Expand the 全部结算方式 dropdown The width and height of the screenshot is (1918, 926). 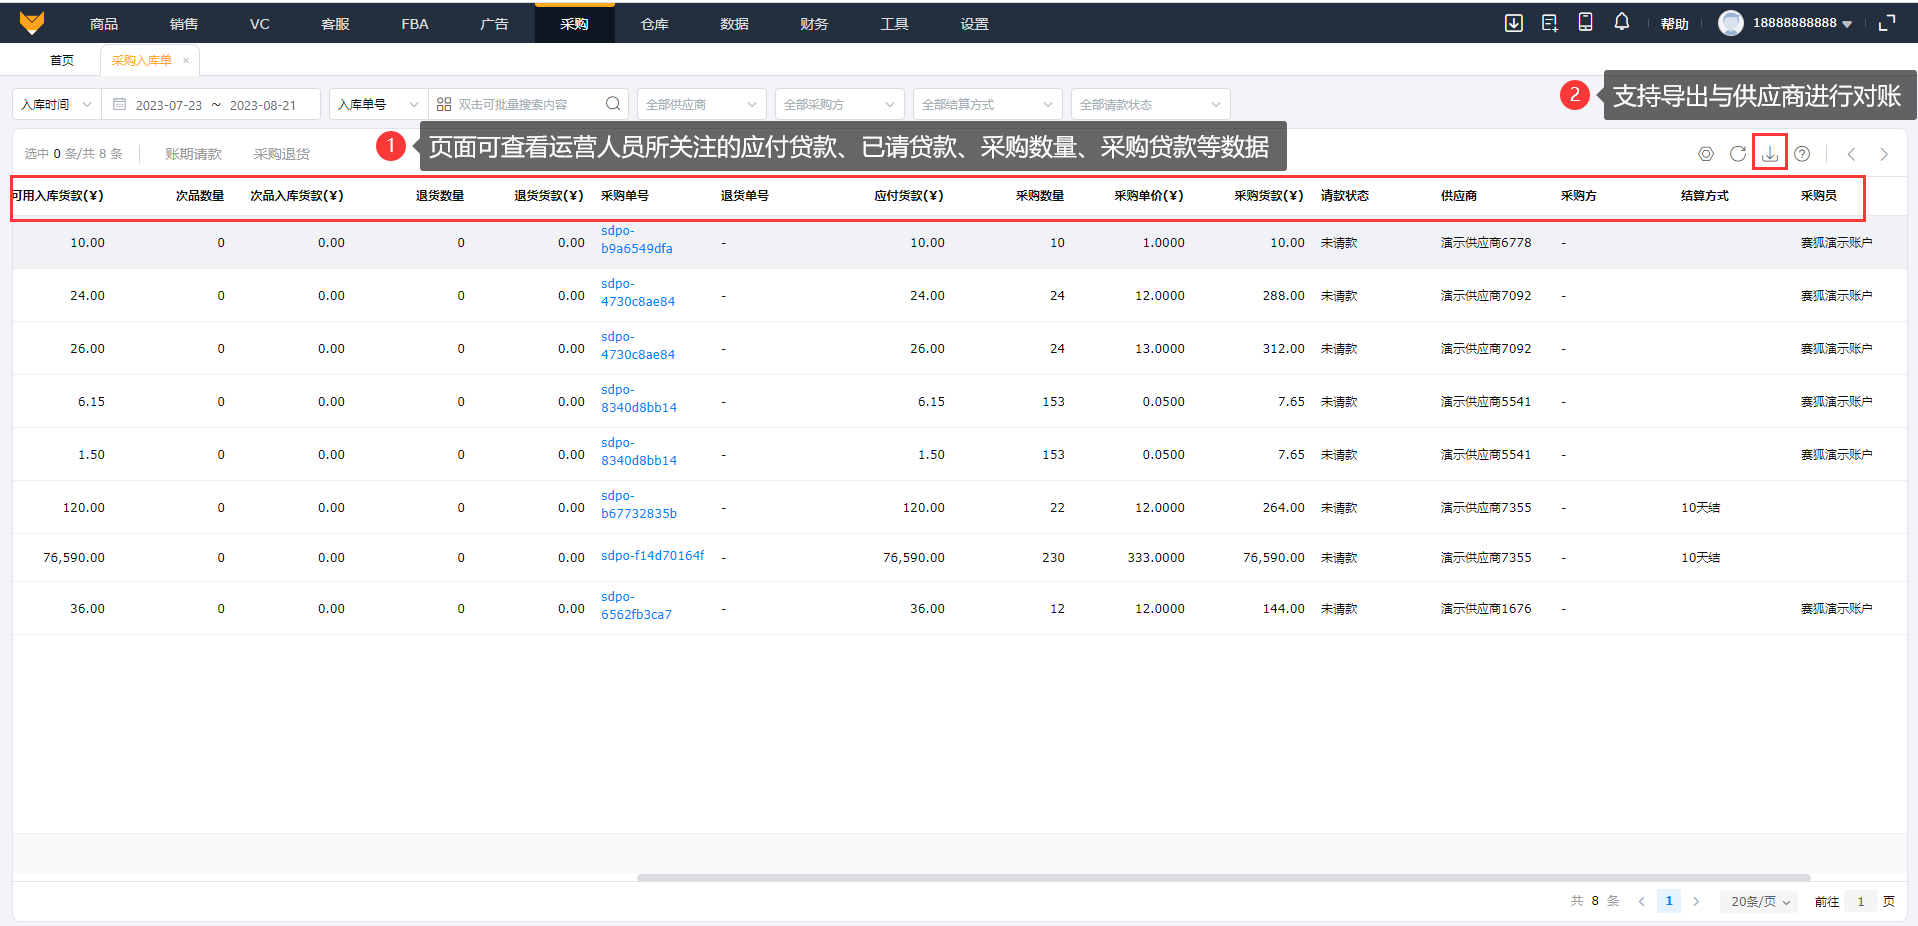coord(985,104)
